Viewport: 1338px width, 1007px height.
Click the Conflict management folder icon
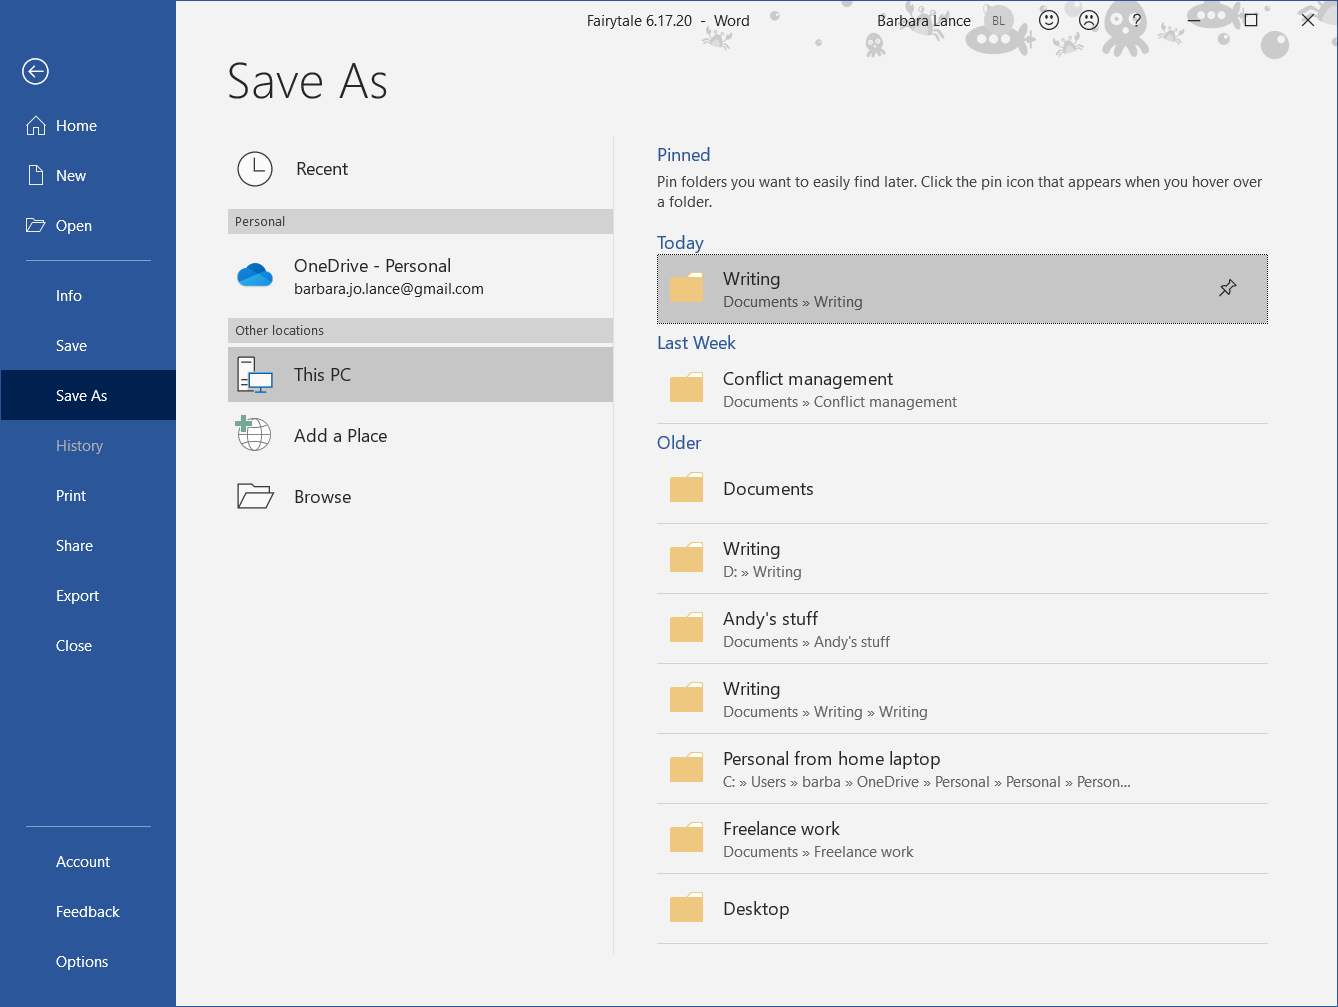(x=686, y=388)
